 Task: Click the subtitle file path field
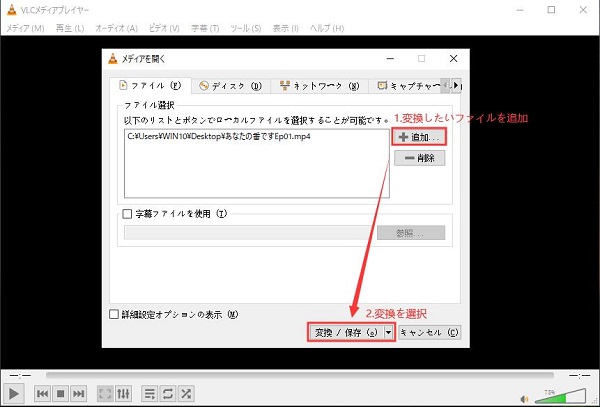(250, 233)
